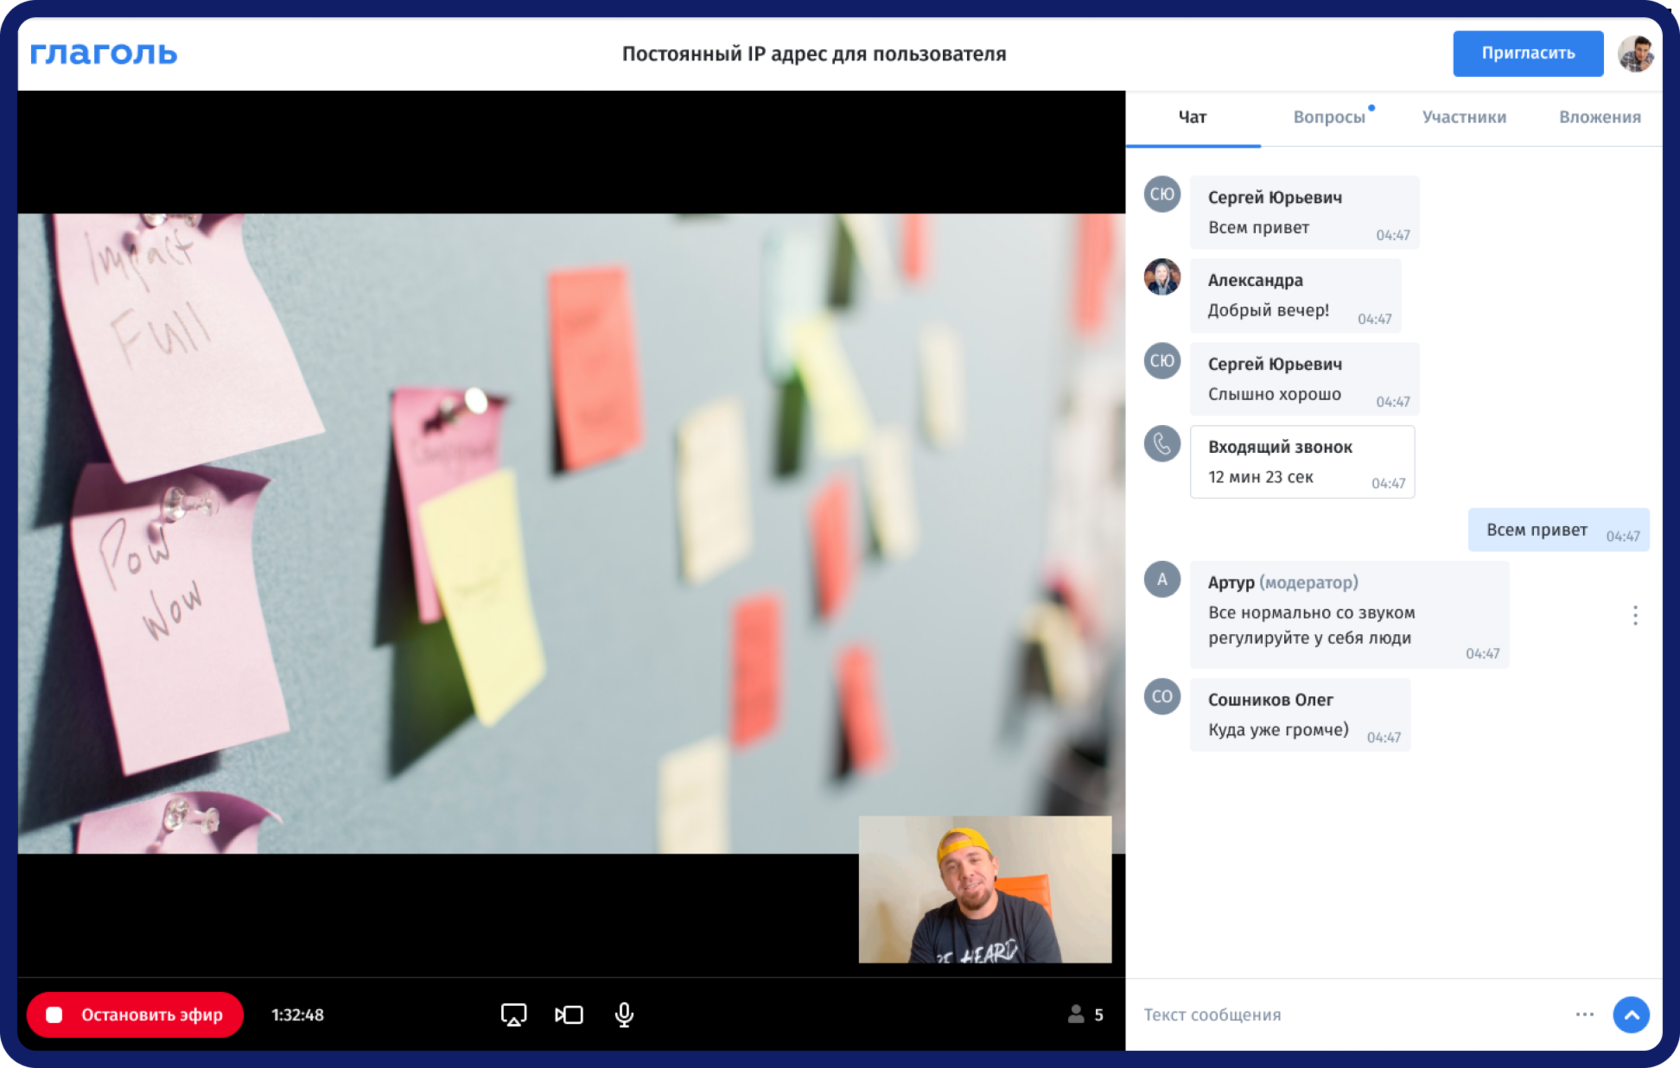Viewport: 1680px width, 1068px height.
Task: Click Александра's avatar in chat
Action: tap(1162, 277)
